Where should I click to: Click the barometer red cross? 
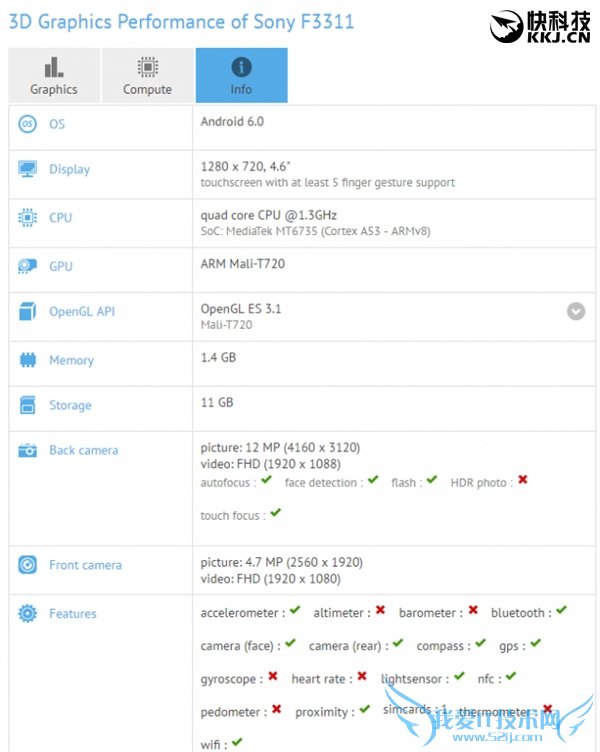[x=473, y=610]
